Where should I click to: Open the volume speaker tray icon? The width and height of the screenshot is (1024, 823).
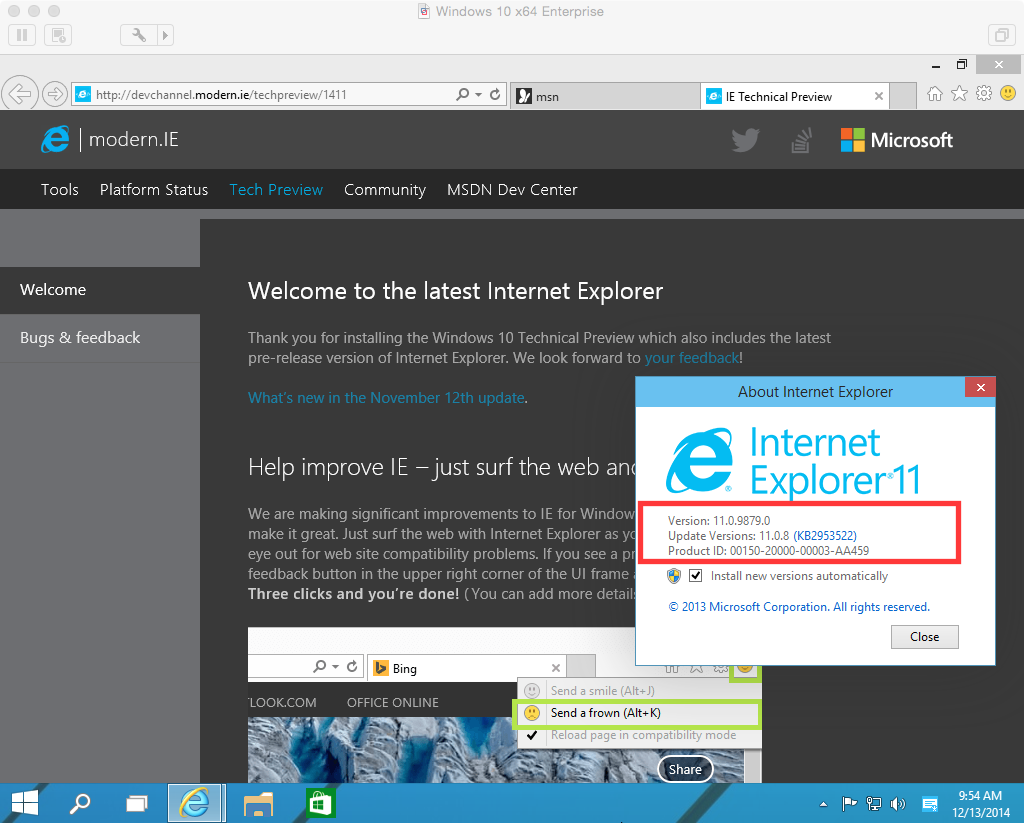(898, 803)
